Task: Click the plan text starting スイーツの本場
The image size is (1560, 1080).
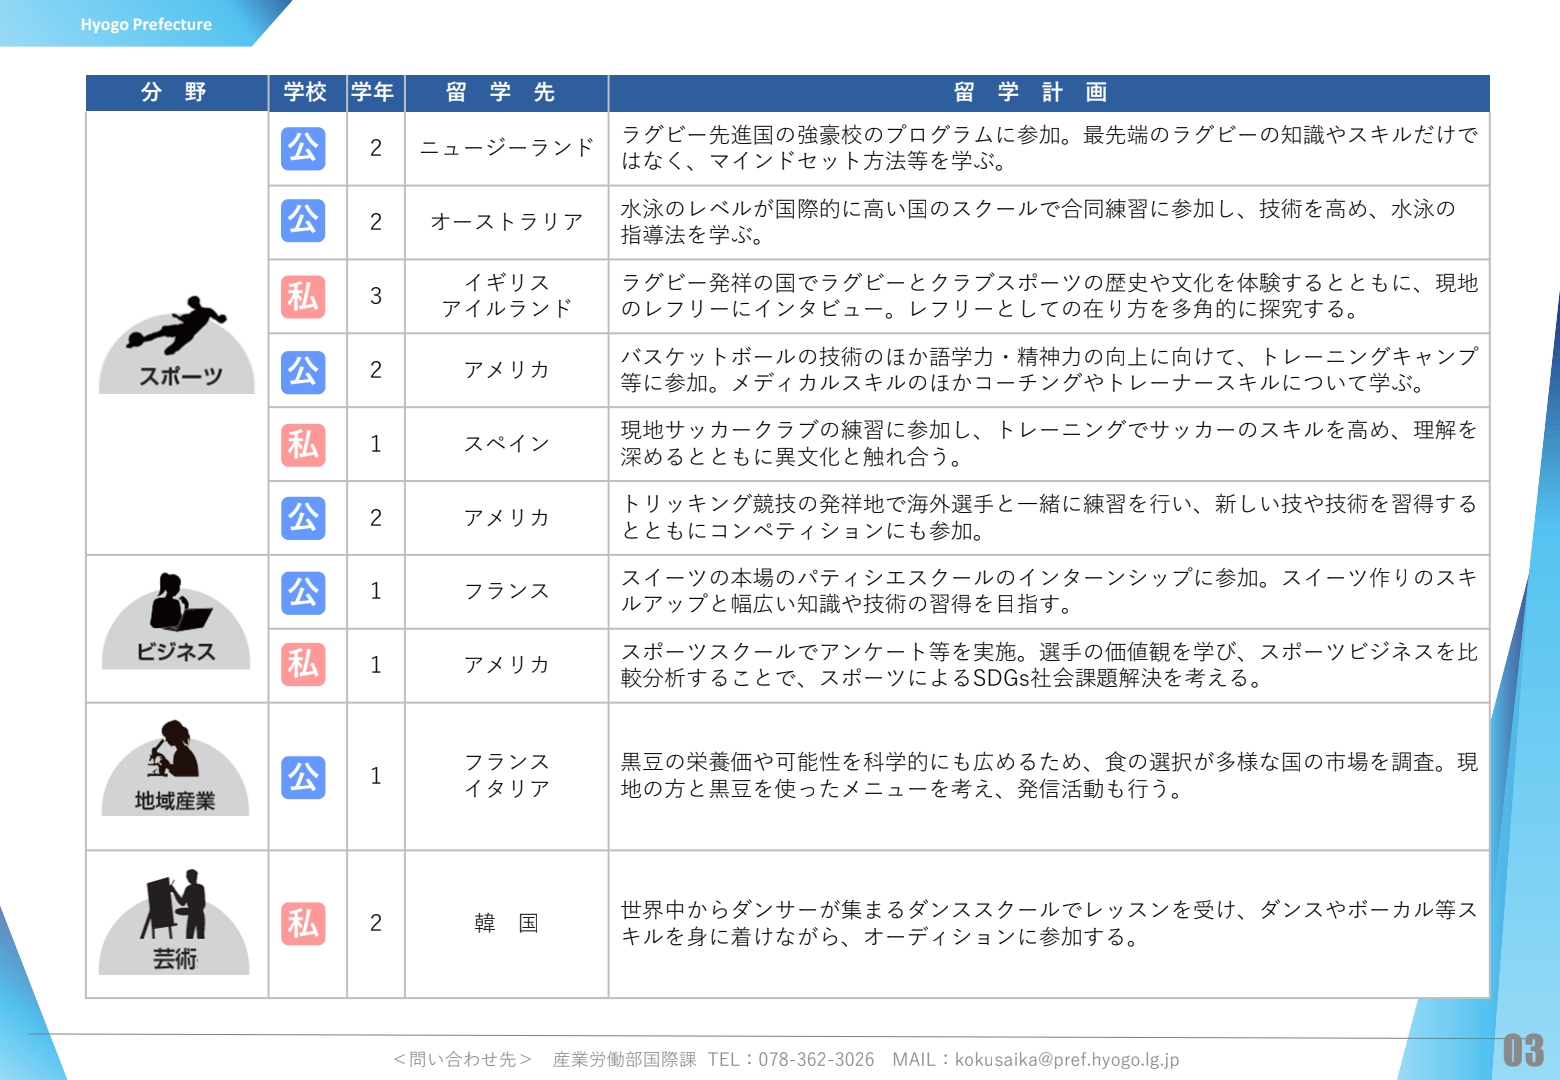Action: 1049,591
